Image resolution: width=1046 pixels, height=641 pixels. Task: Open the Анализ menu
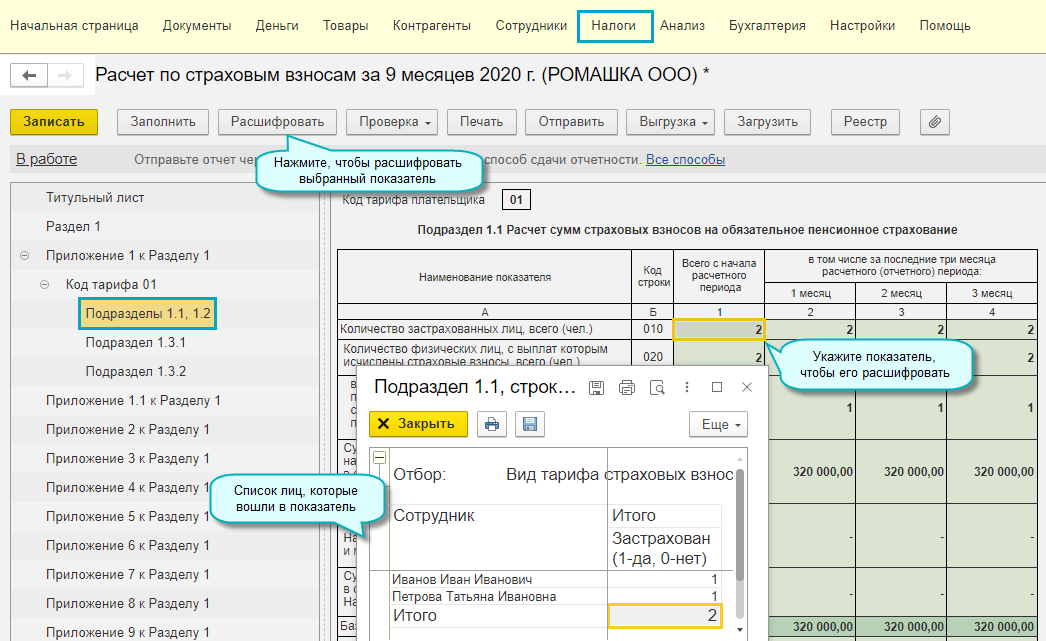pos(682,26)
